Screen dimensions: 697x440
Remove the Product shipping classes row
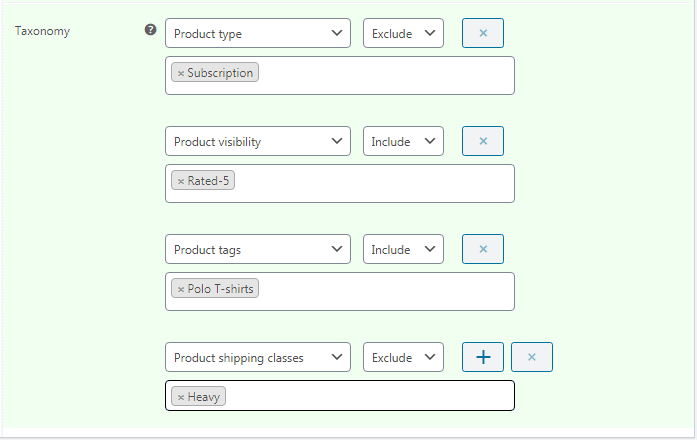point(532,357)
